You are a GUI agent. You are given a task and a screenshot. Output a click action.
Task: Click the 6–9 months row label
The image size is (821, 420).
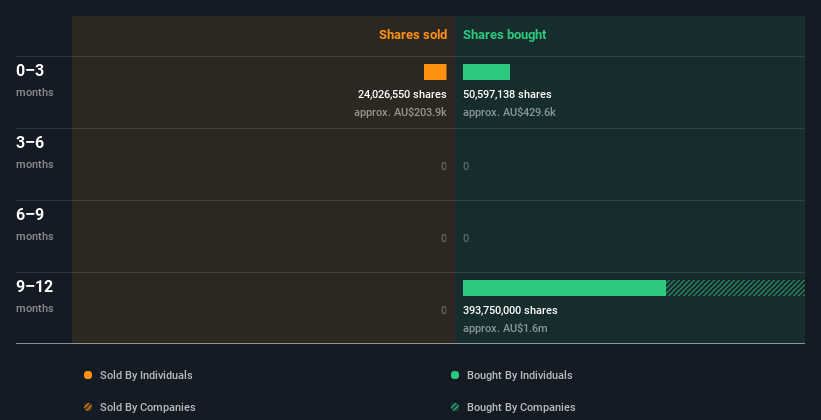click(35, 224)
